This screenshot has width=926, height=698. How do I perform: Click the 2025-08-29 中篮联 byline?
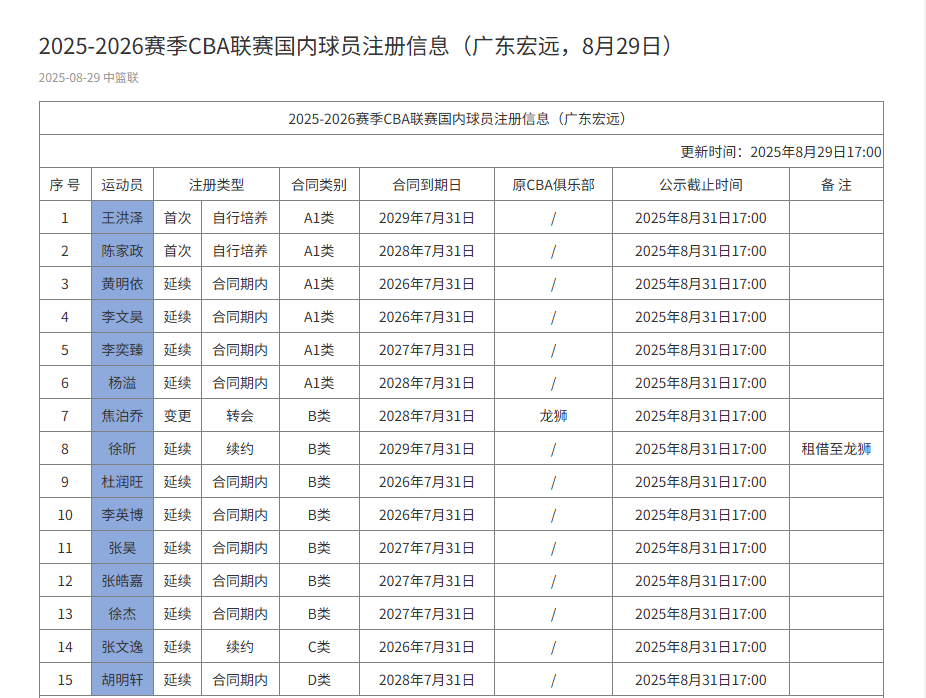coord(89,78)
